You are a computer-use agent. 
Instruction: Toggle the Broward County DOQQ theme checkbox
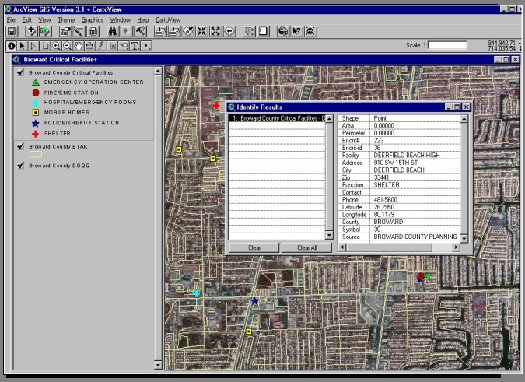point(21,165)
